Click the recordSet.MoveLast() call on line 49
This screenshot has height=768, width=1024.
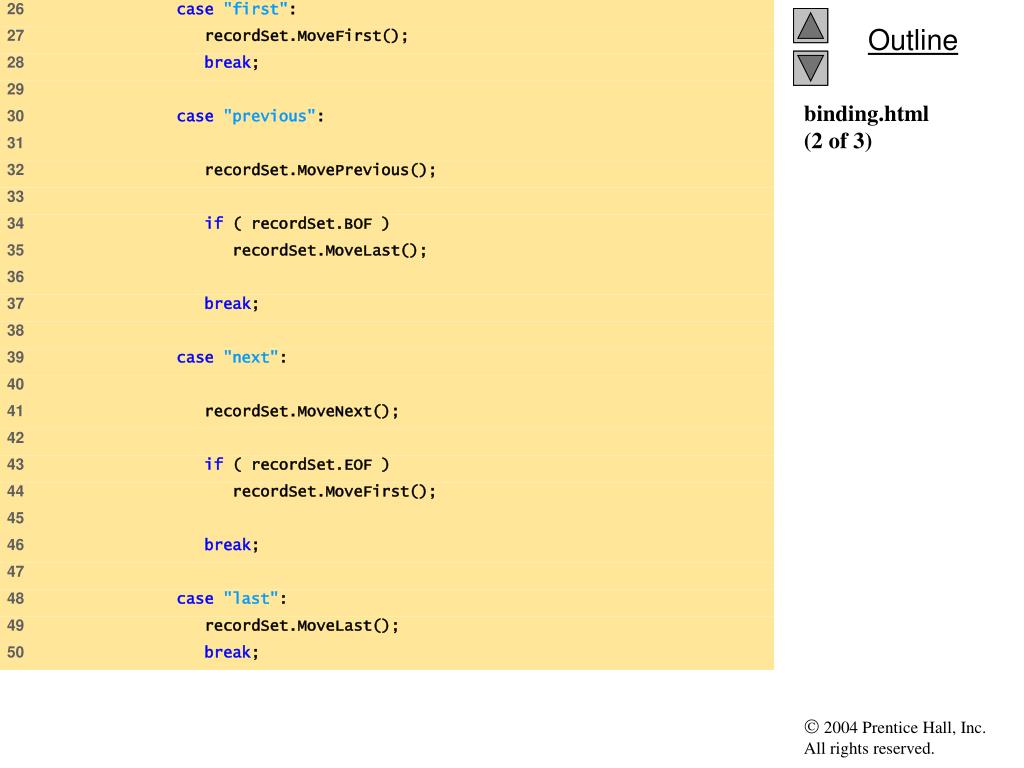(302, 624)
